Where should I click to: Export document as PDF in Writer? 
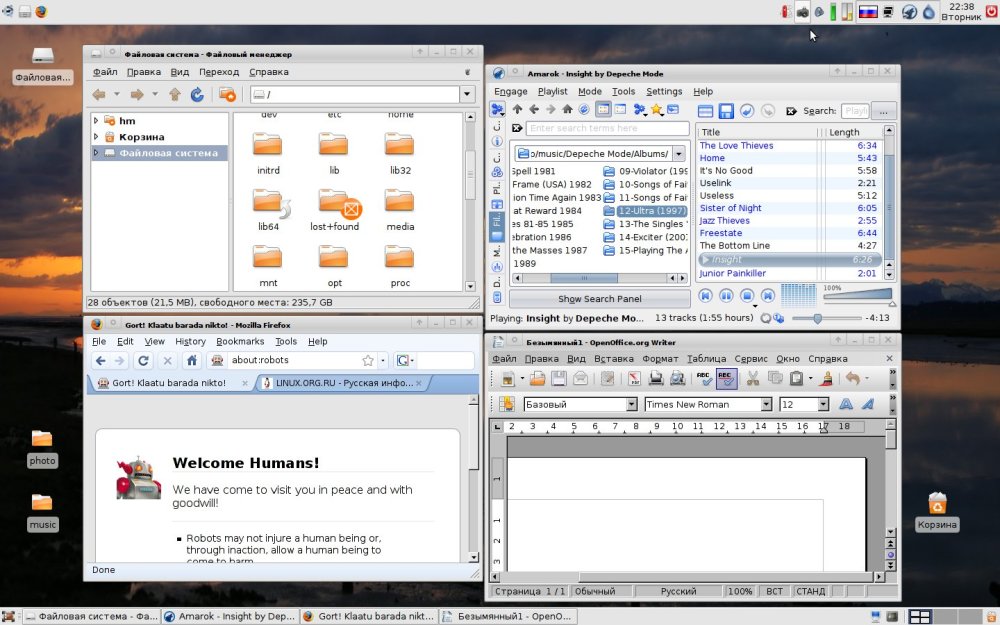click(634, 379)
